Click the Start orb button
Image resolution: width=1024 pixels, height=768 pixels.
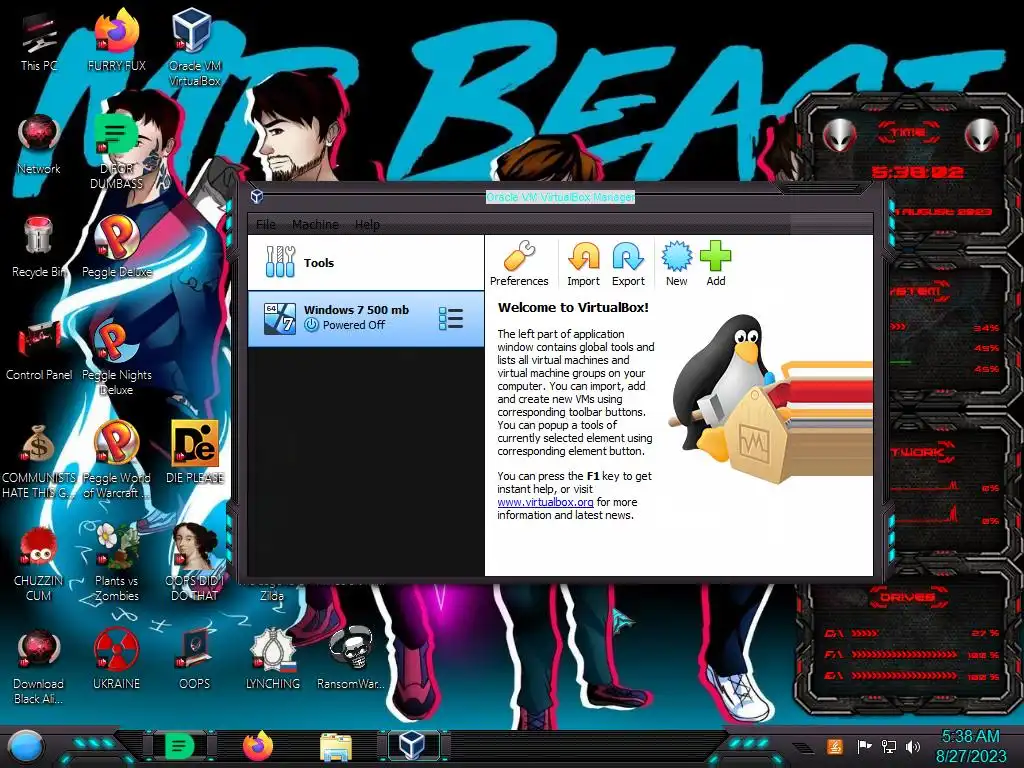pos(26,746)
